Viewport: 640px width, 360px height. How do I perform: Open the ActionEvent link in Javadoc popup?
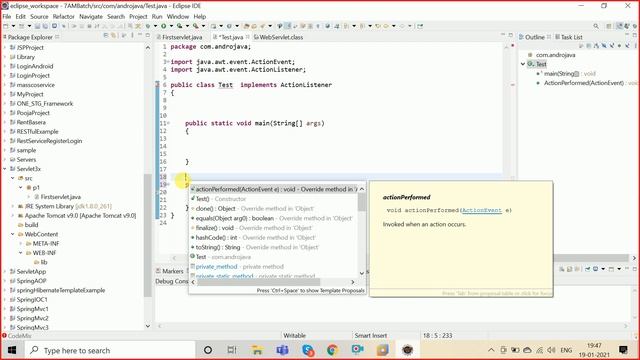click(x=482, y=210)
